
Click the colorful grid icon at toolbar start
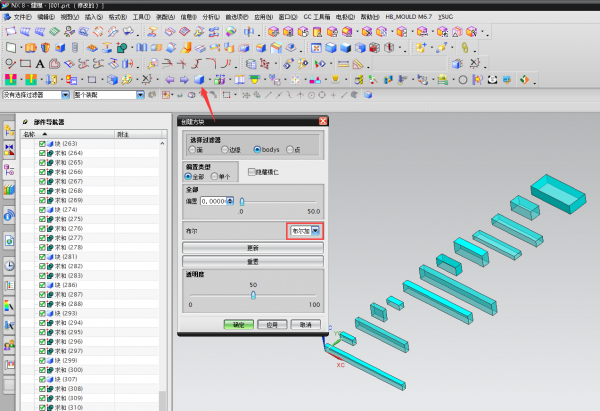point(10,79)
